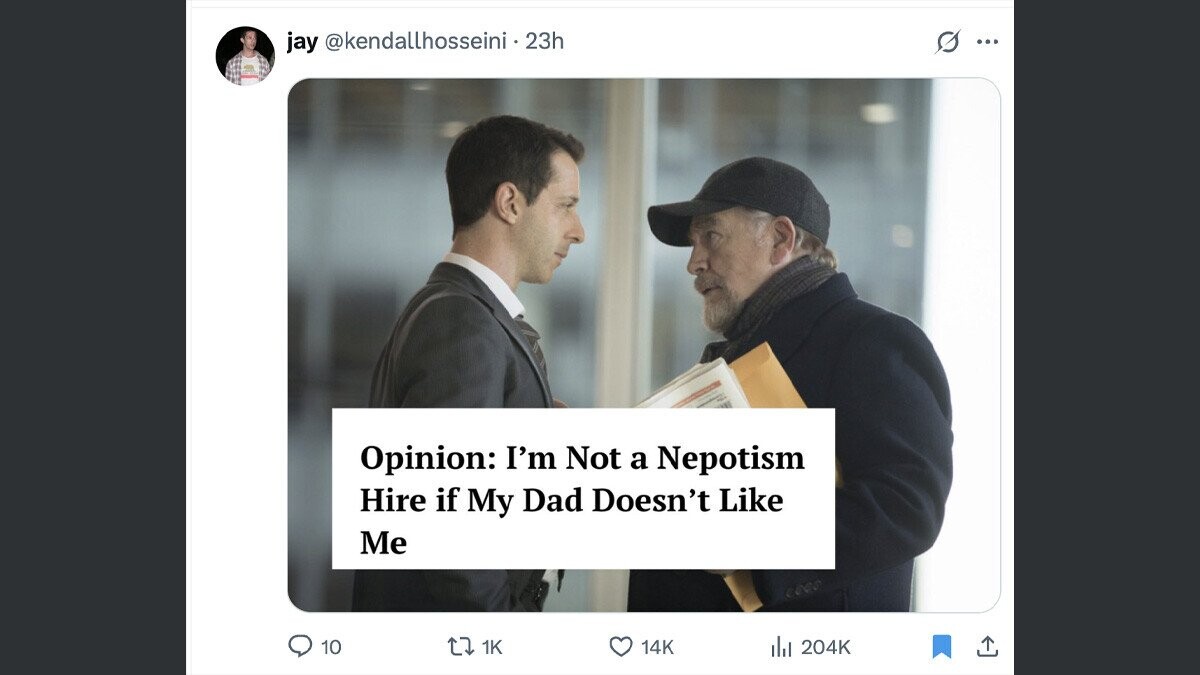Click the 23h post timestamp

tap(545, 41)
